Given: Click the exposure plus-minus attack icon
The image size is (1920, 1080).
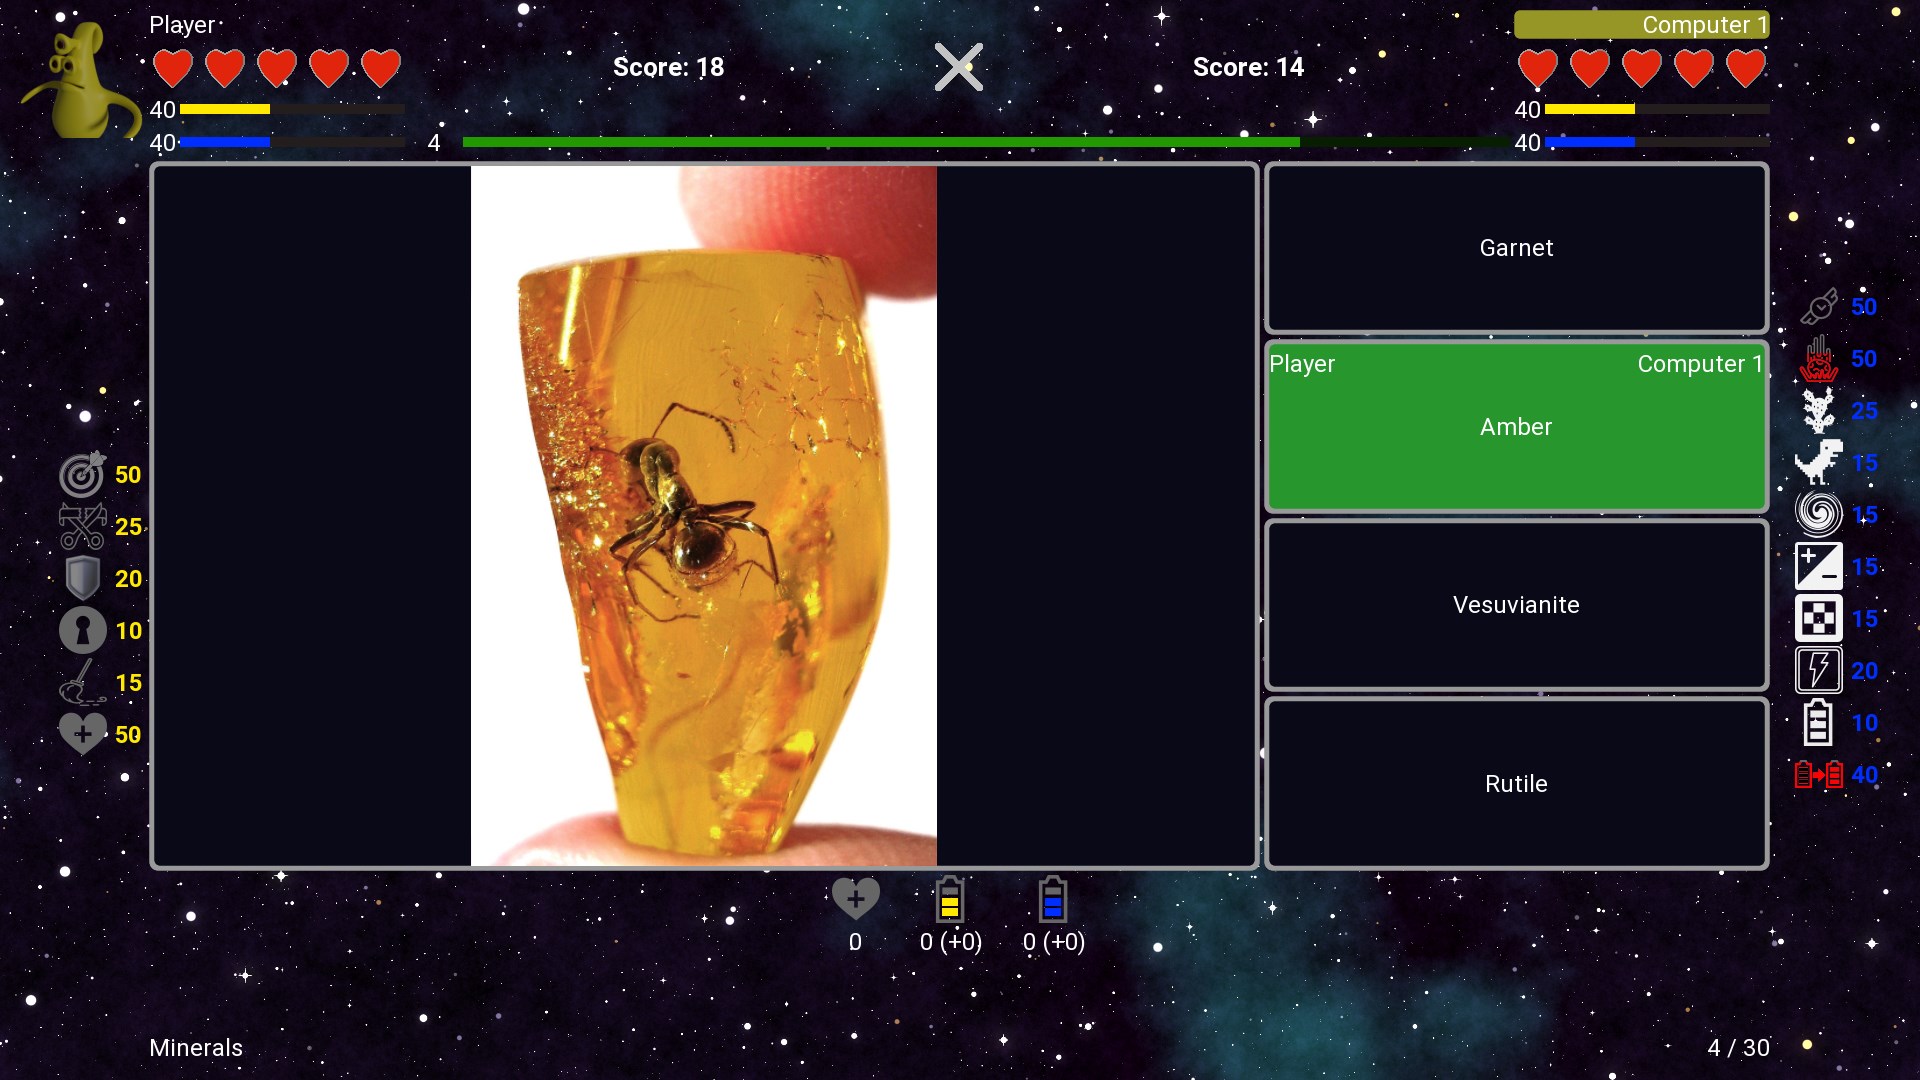Looking at the screenshot, I should [x=1818, y=567].
